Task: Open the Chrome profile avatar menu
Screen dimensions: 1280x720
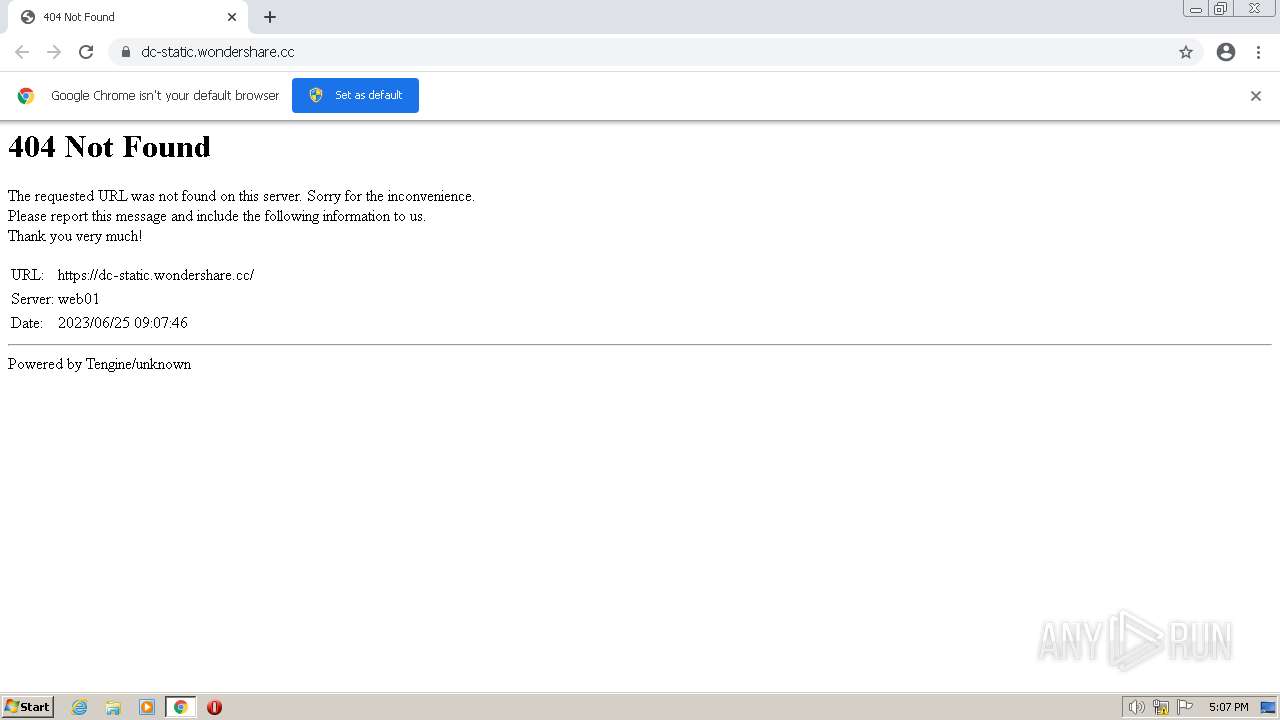Action: (1226, 52)
